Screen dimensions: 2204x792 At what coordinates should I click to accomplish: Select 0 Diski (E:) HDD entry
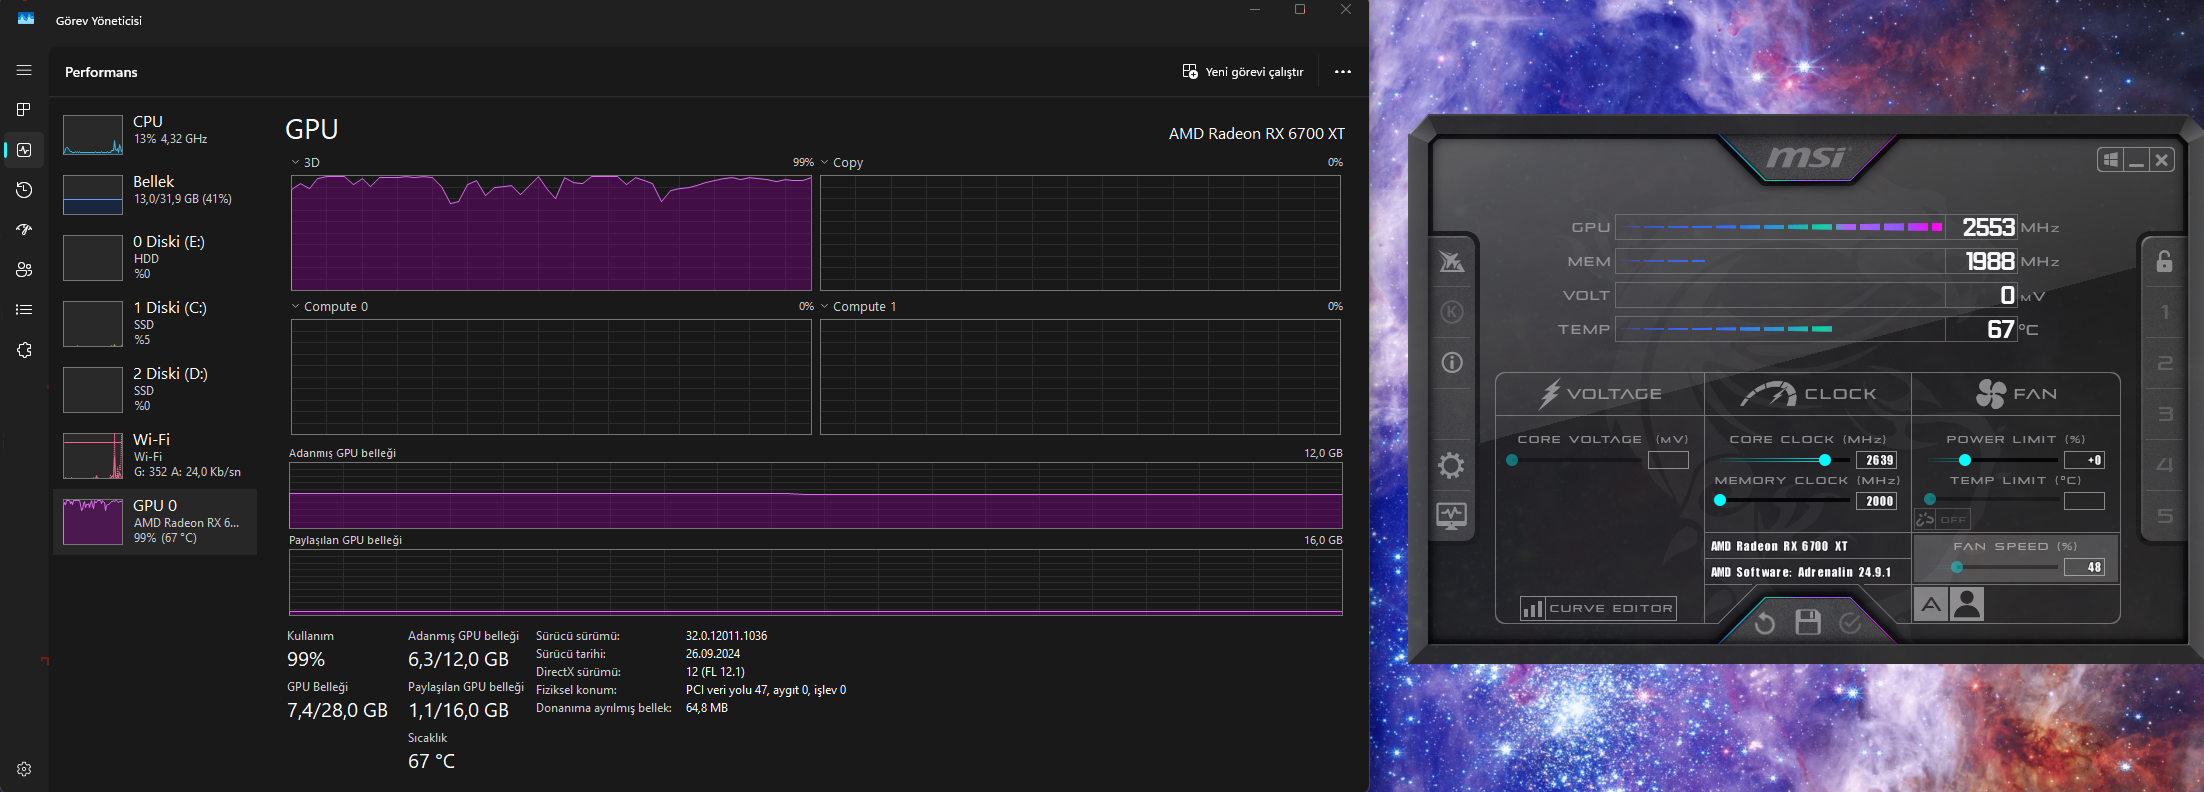click(155, 257)
